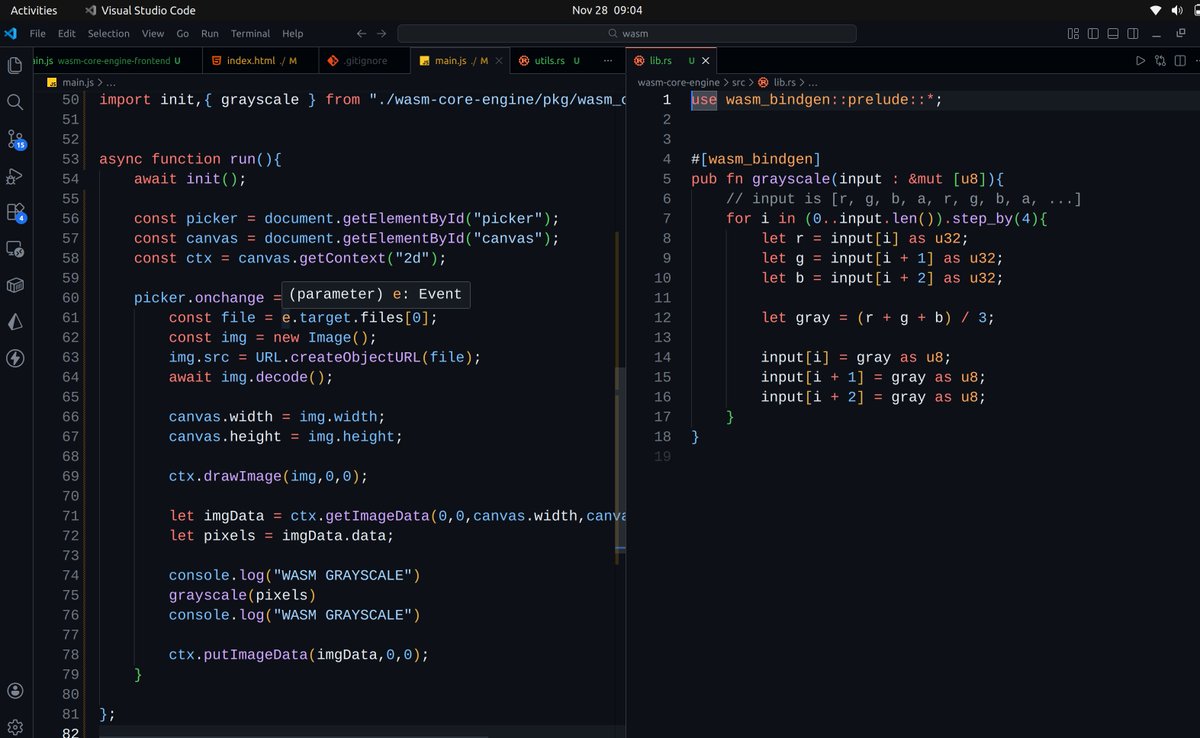
Task: Open the Selection menu
Action: (109, 33)
